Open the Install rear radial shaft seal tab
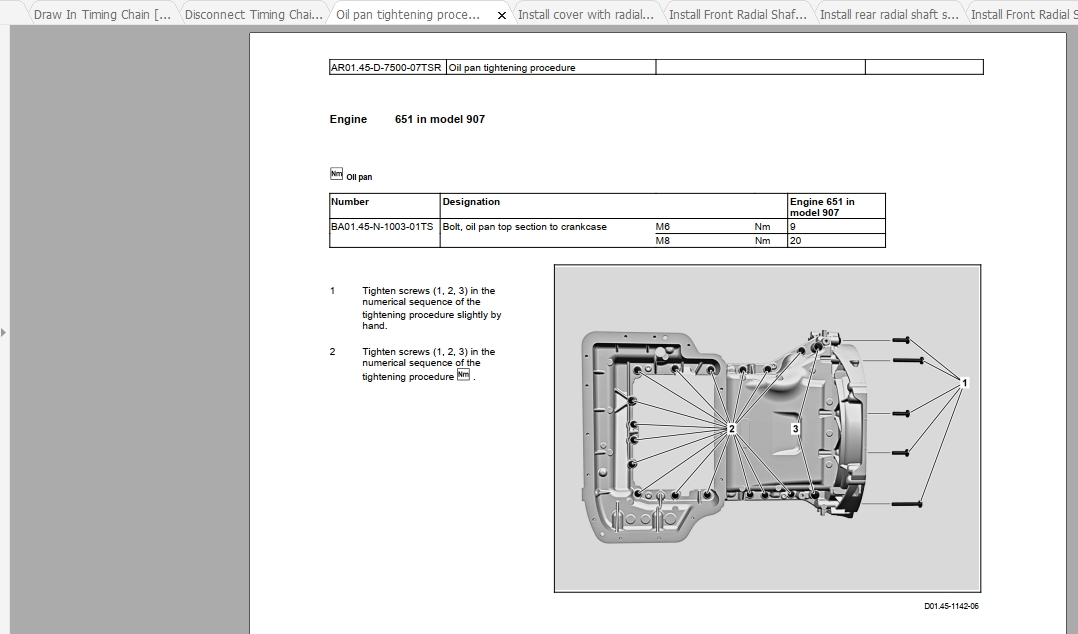The image size is (1078, 634). (889, 14)
